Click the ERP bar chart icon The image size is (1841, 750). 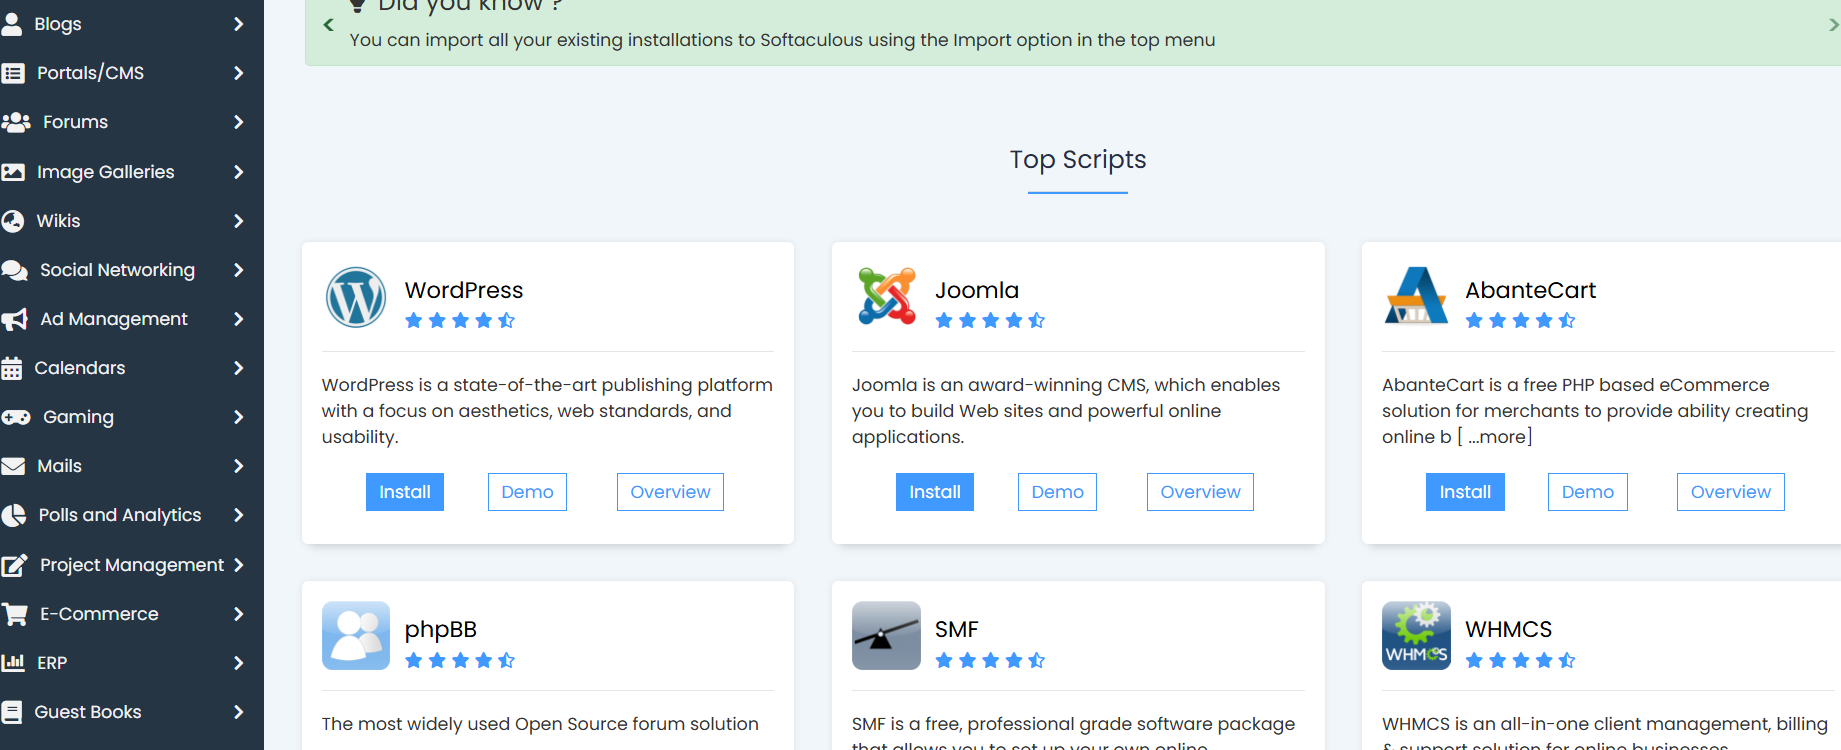[x=13, y=663]
